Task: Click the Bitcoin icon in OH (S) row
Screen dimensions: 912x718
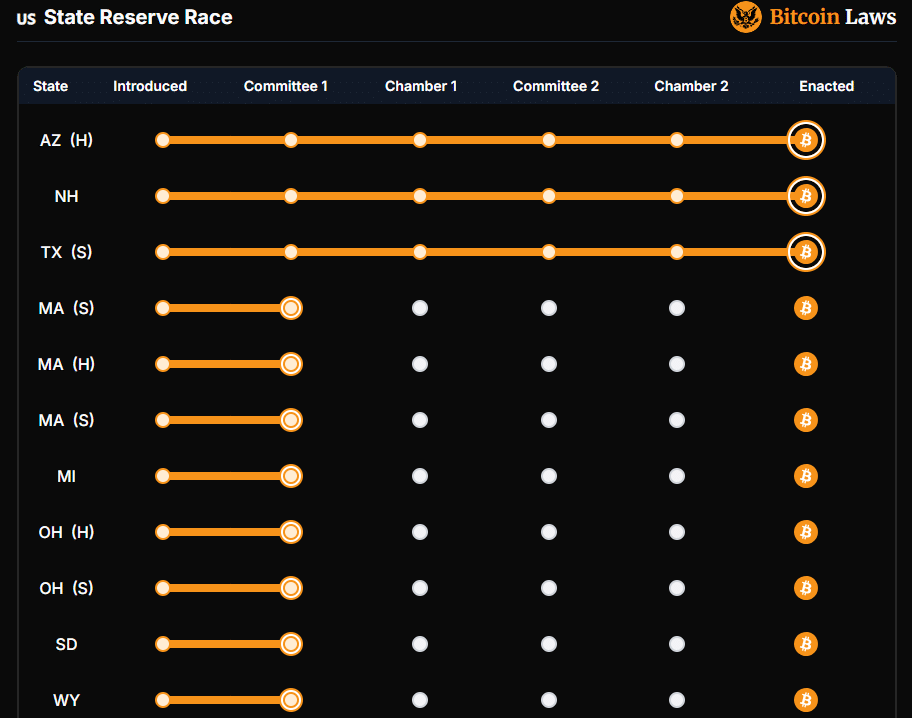Action: tap(805, 588)
